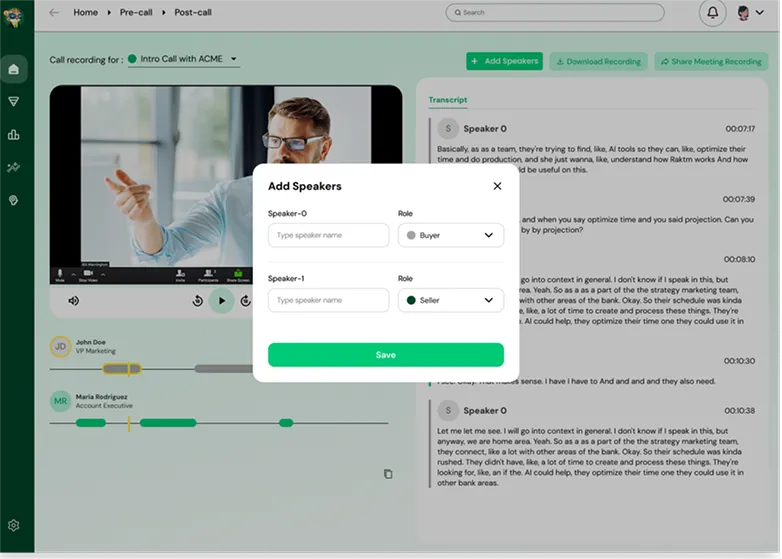Click the Maria Rodriguez name label
The height and width of the screenshot is (559, 782).
[102, 397]
